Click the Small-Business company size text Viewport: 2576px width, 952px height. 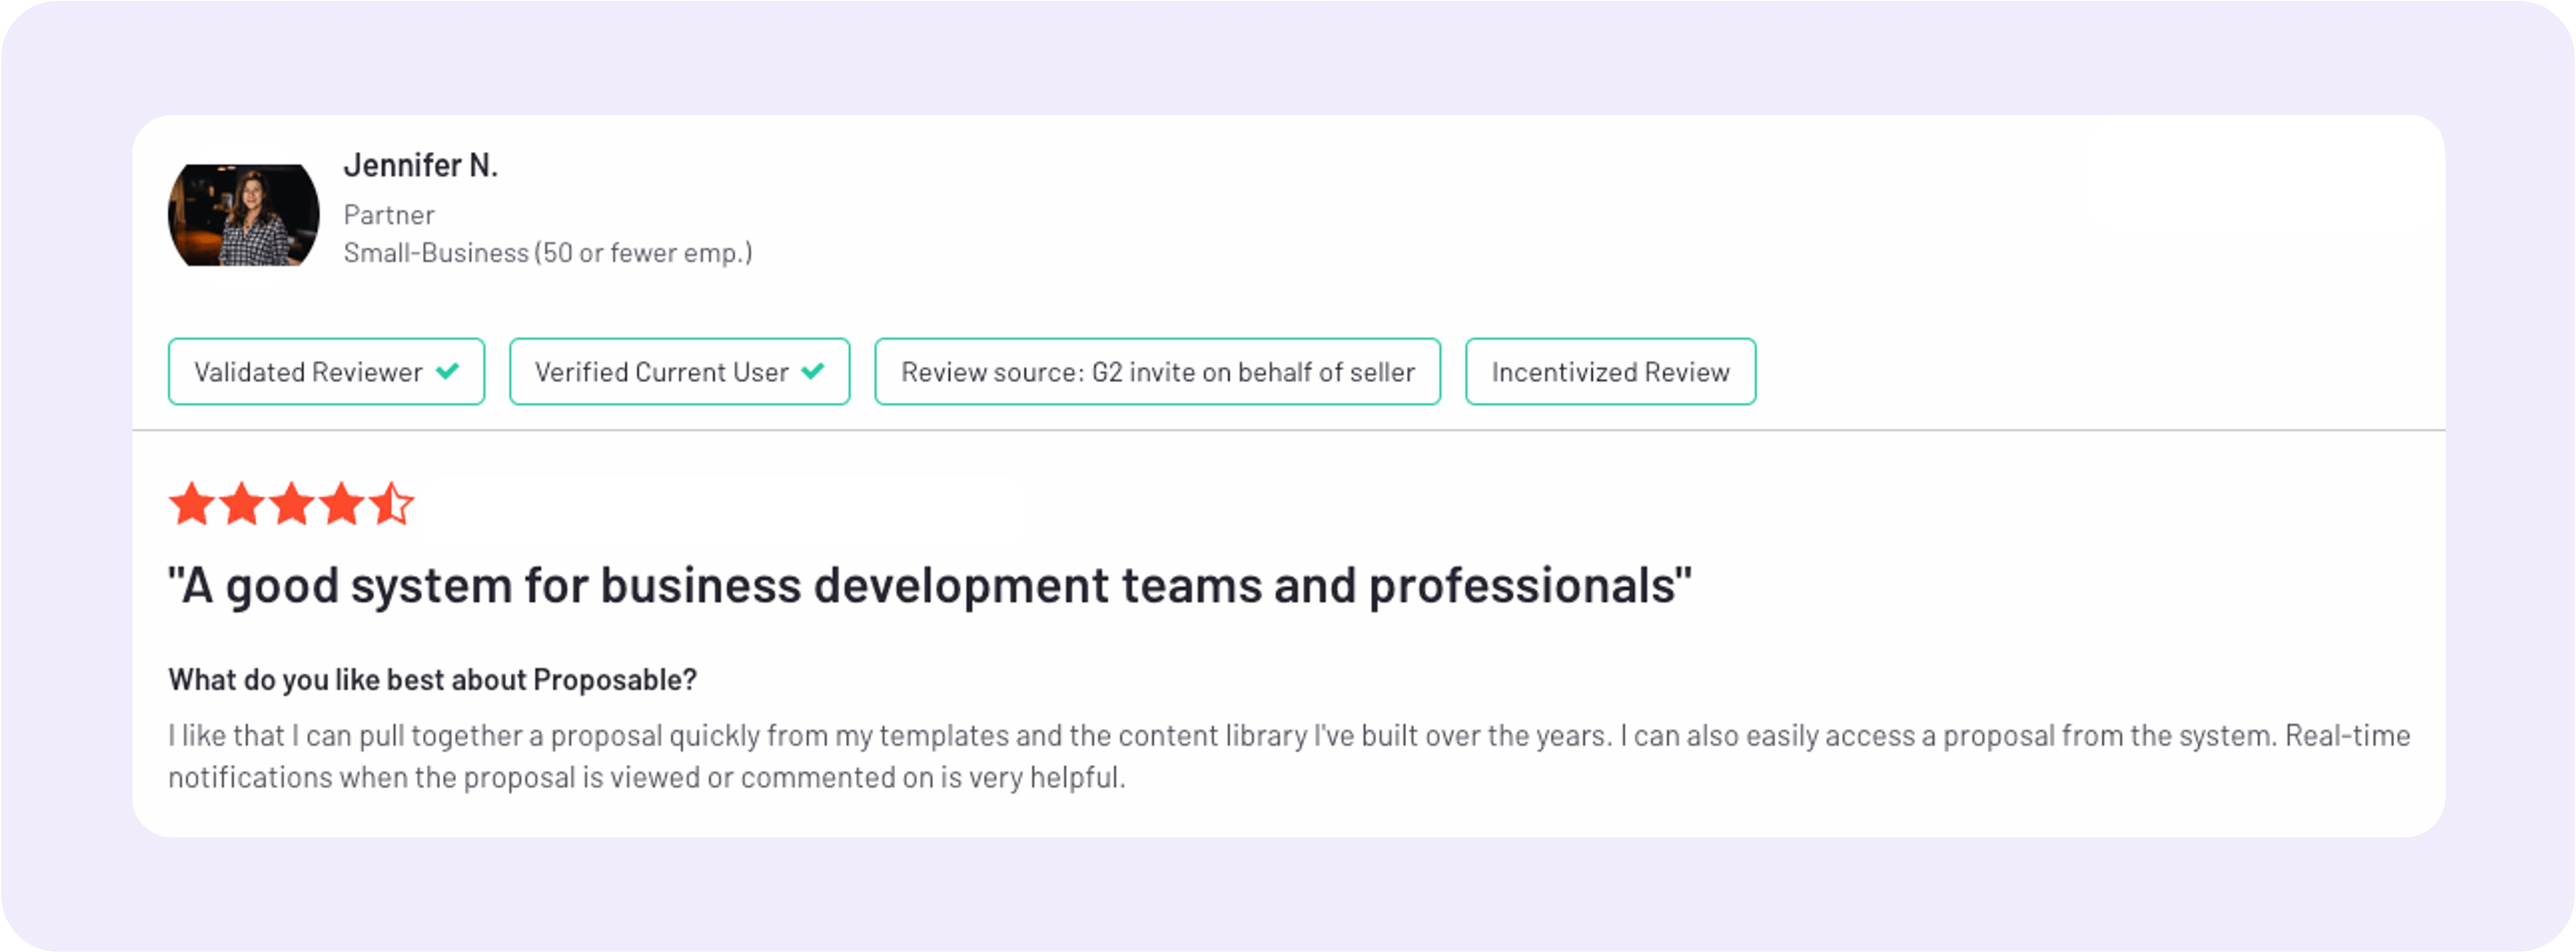tap(548, 253)
